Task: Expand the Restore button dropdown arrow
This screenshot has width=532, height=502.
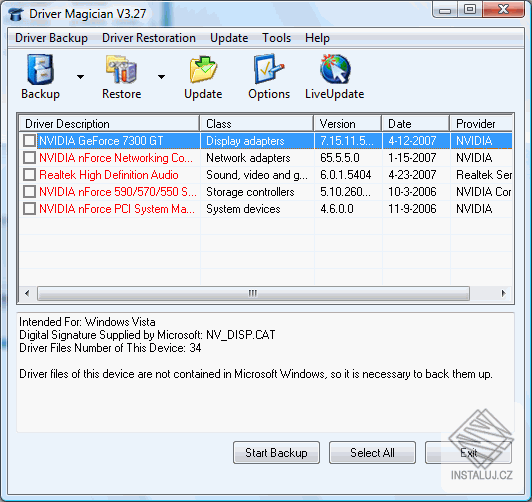Action: [x=162, y=77]
